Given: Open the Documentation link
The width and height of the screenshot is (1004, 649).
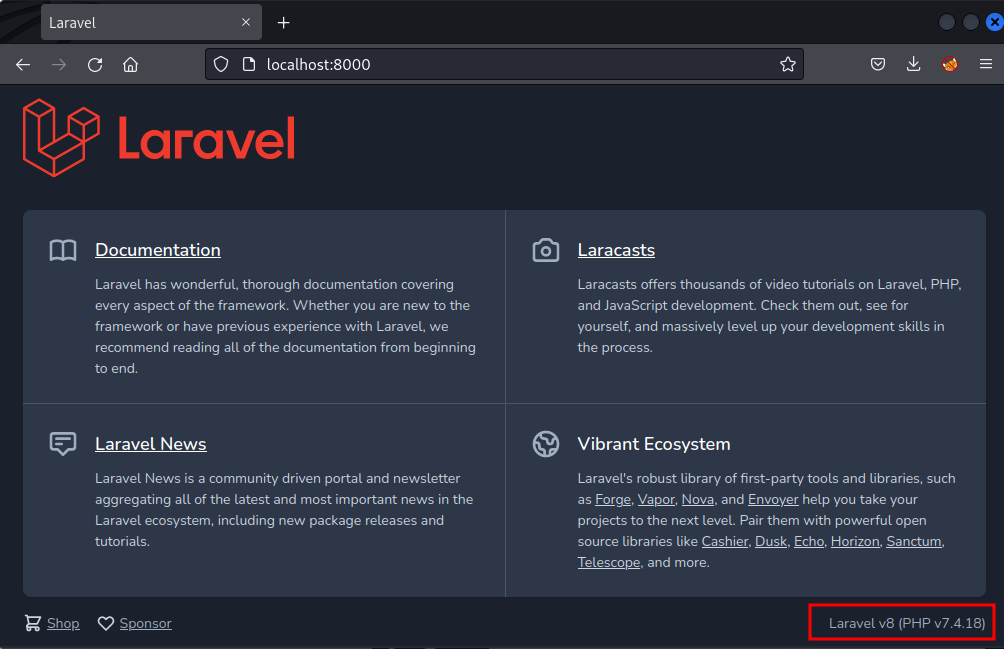Looking at the screenshot, I should [x=158, y=250].
